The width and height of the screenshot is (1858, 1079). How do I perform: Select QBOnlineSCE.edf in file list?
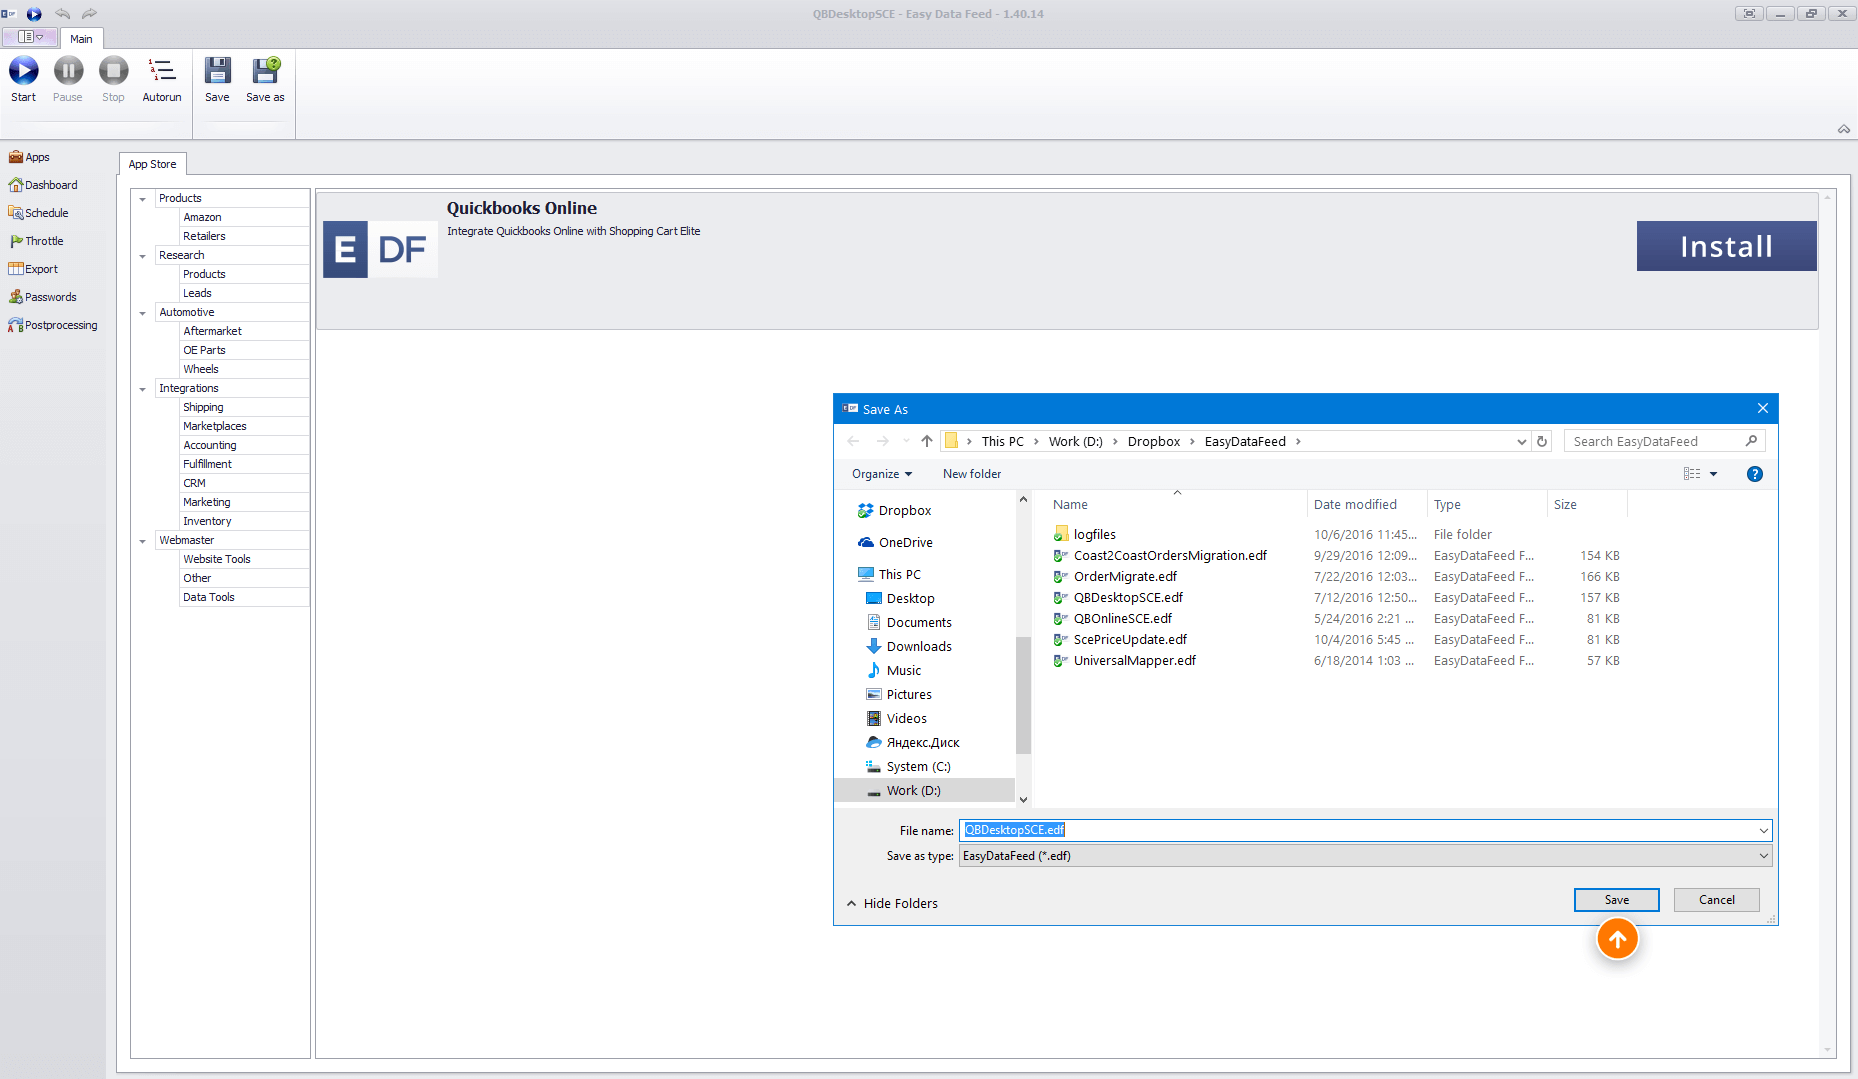tap(1122, 619)
